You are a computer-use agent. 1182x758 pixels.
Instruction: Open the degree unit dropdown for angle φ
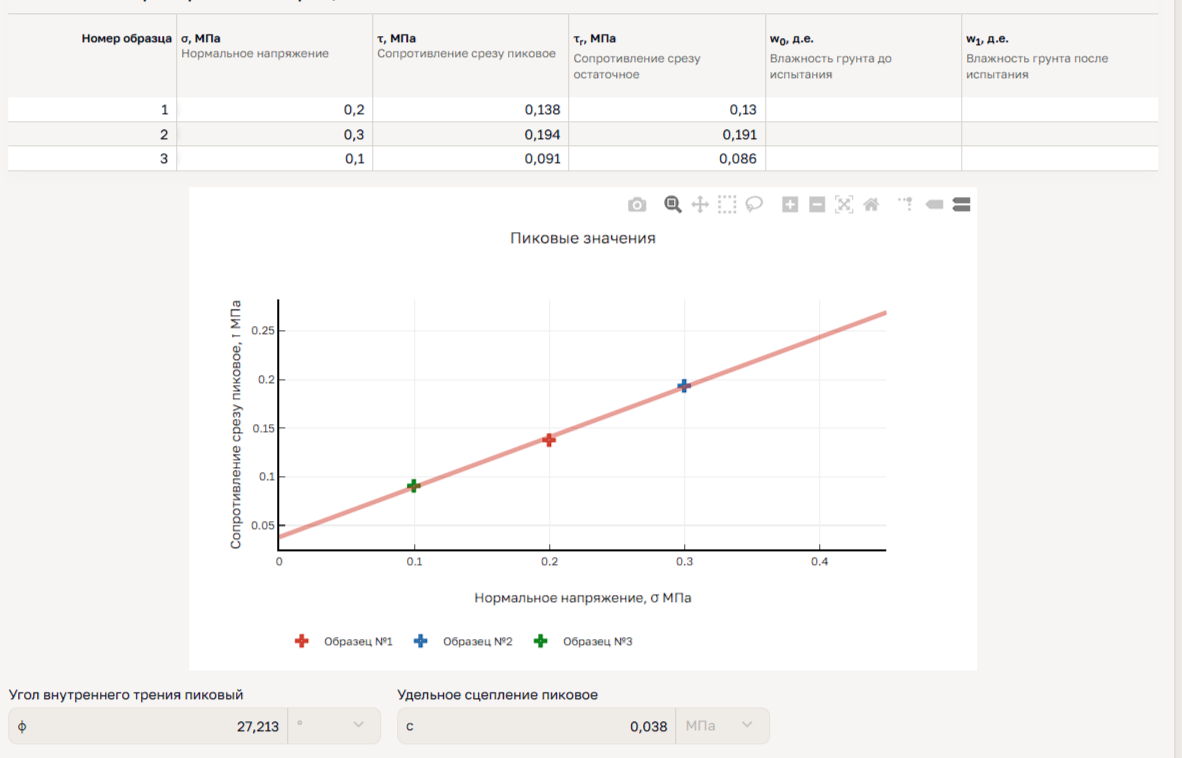point(334,726)
